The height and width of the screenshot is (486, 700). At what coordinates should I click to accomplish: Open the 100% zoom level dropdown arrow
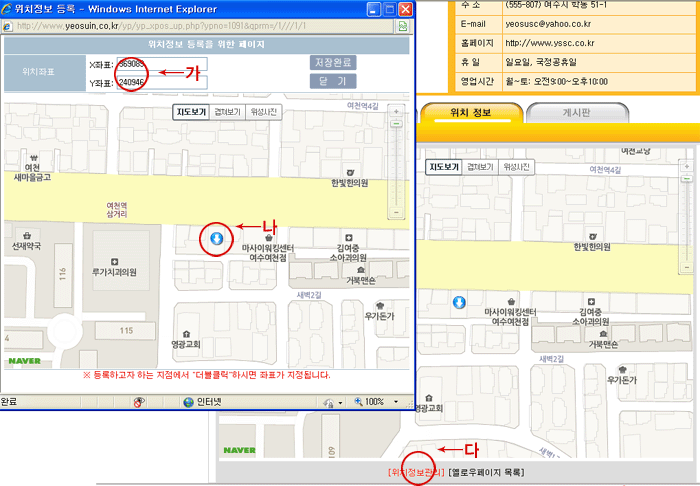tap(396, 402)
